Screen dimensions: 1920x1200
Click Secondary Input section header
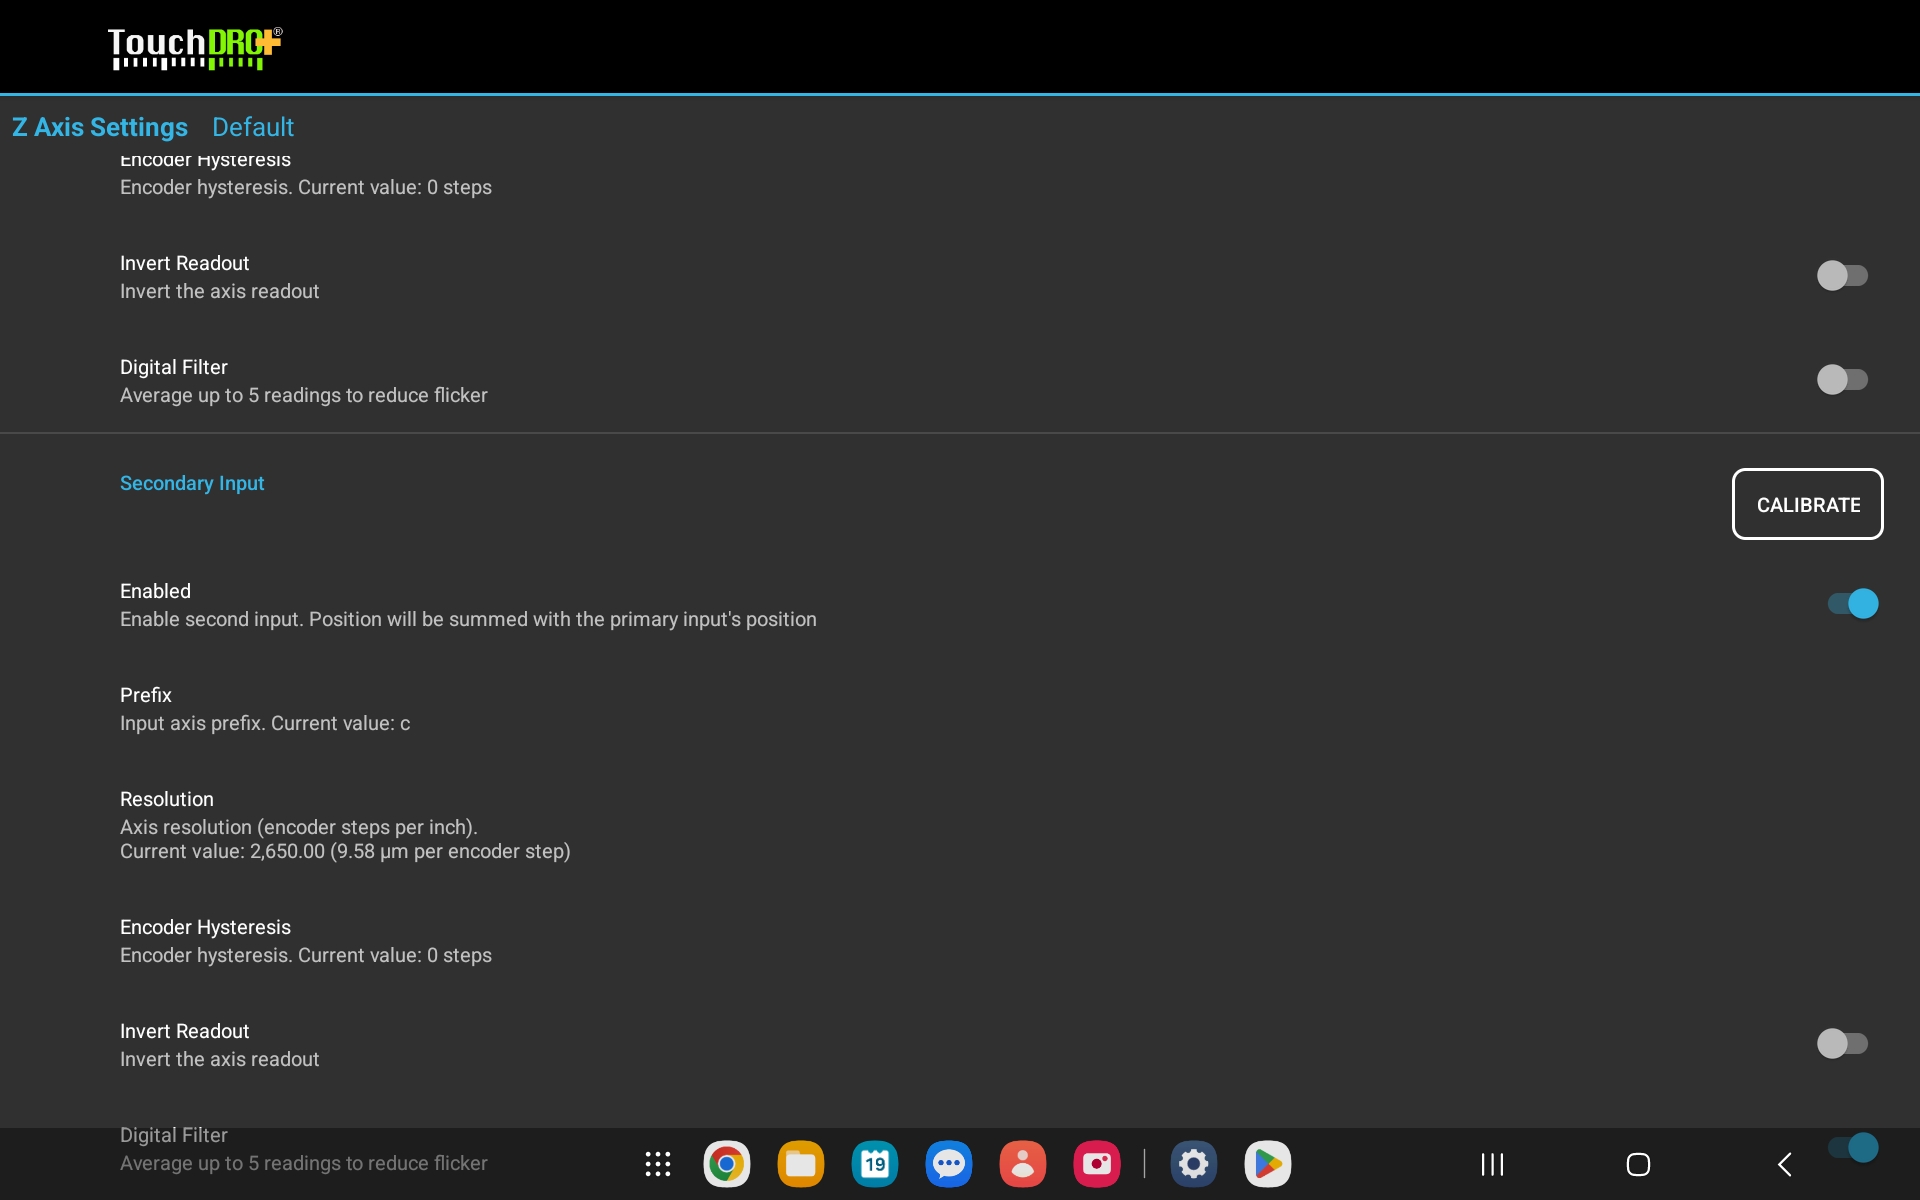pos(192,482)
